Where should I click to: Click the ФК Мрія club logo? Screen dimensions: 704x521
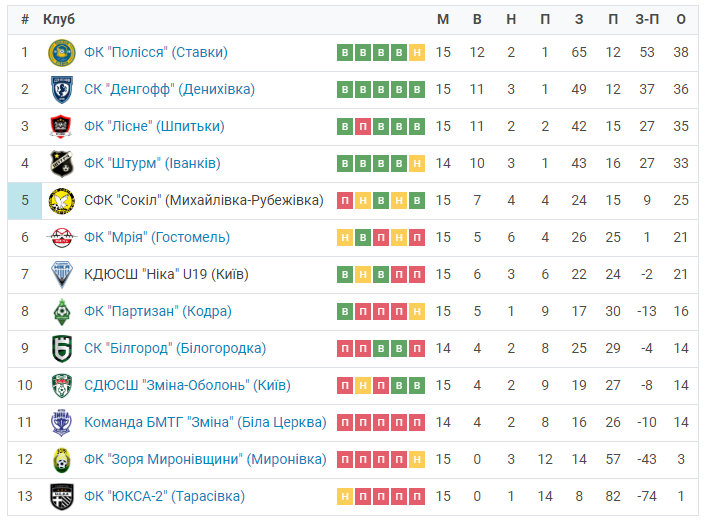[x=62, y=238]
